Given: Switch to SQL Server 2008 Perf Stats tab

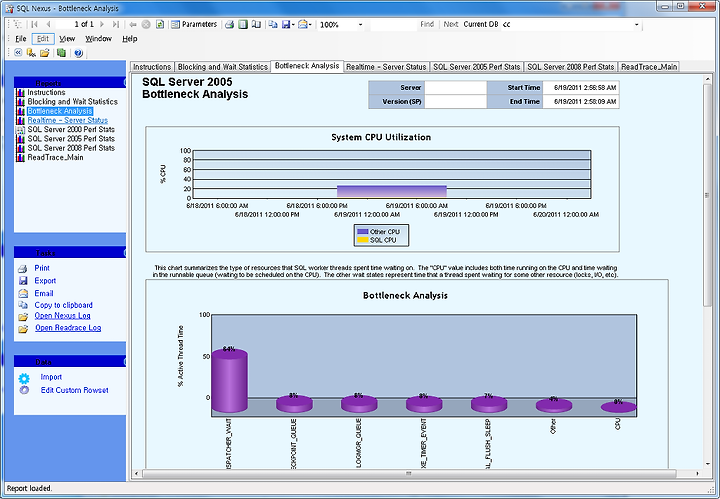Looking at the screenshot, I should (571, 67).
